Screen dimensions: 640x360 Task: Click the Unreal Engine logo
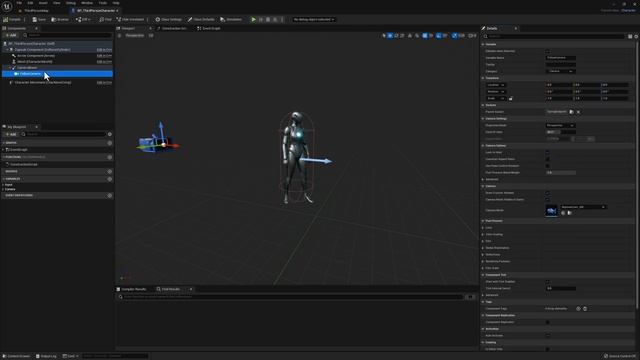[7, 7]
